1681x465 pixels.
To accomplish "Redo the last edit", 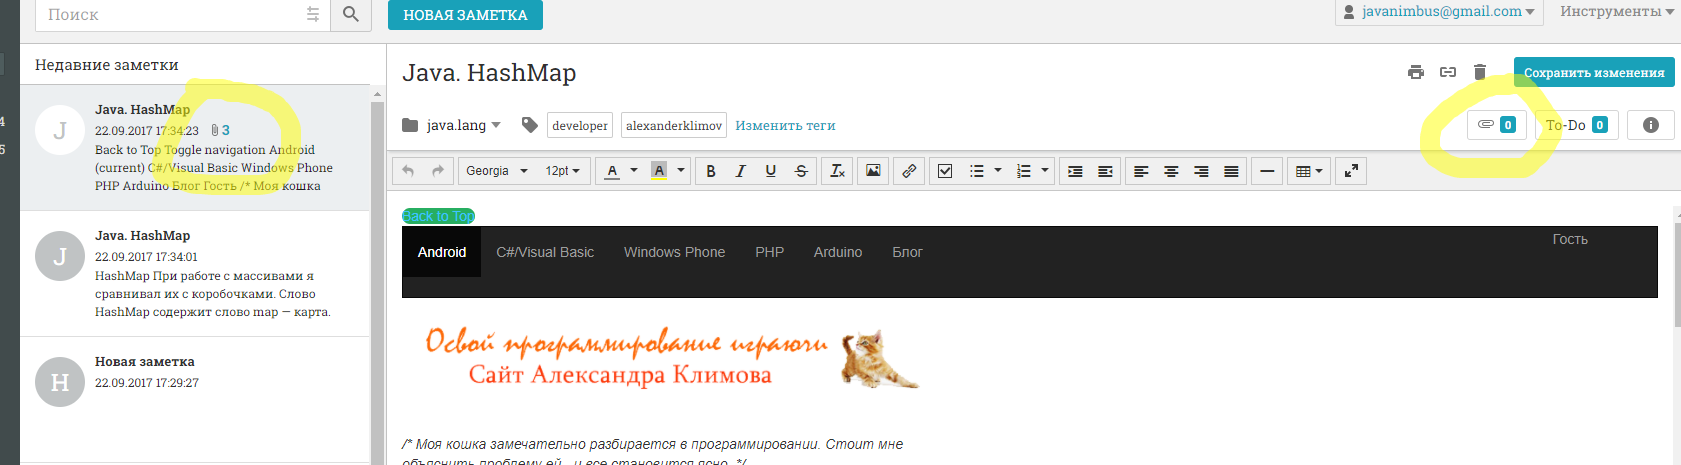I will tap(438, 171).
